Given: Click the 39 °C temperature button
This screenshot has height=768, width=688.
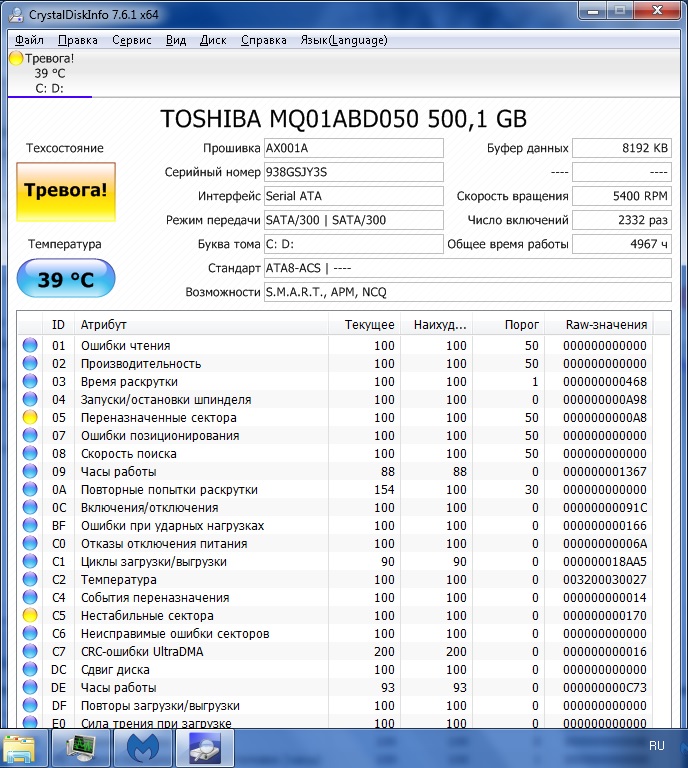Looking at the screenshot, I should [66, 279].
